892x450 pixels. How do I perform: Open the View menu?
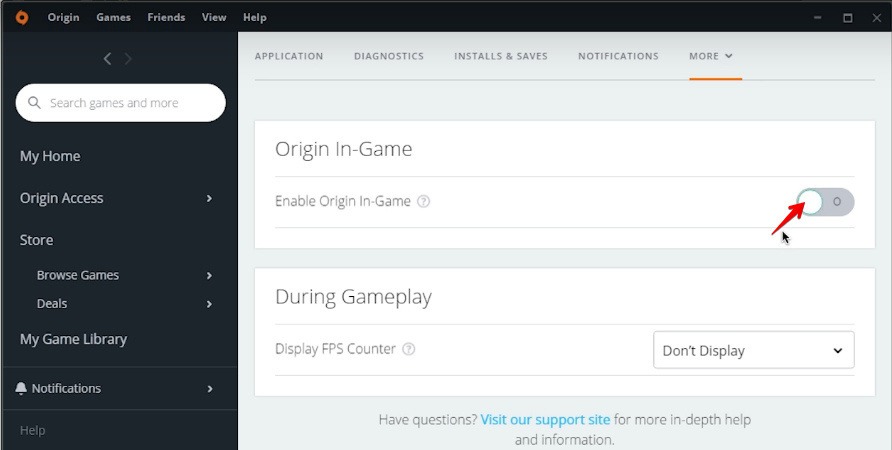pyautogui.click(x=214, y=18)
